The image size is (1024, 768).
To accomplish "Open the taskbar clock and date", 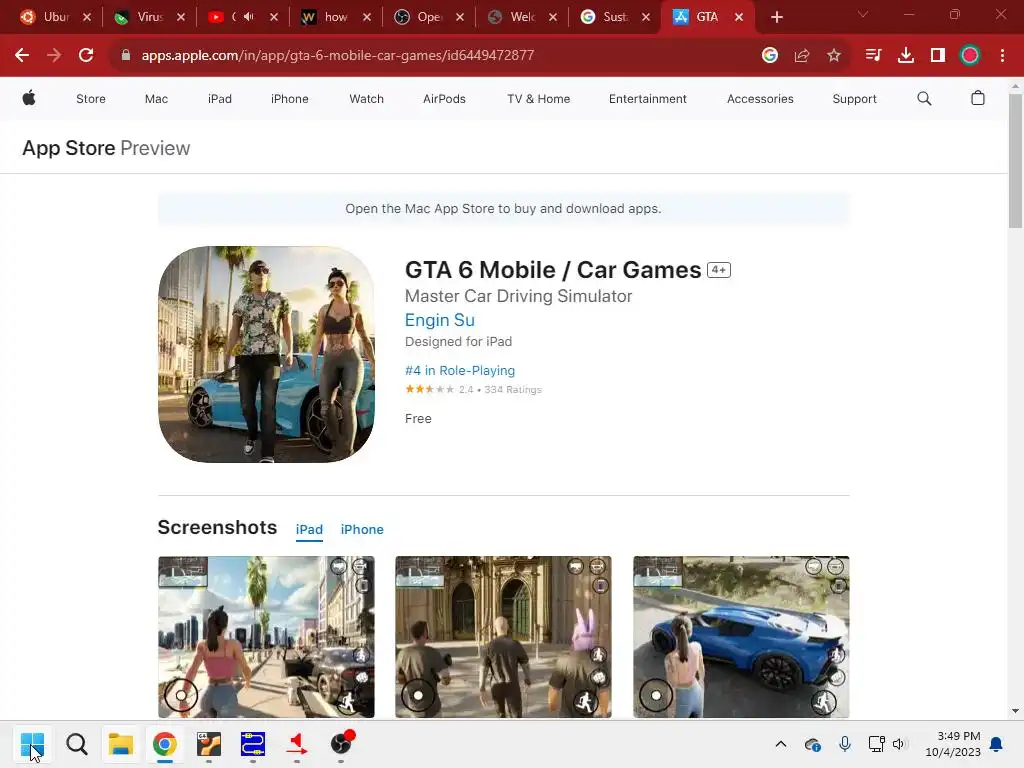I will (953, 744).
